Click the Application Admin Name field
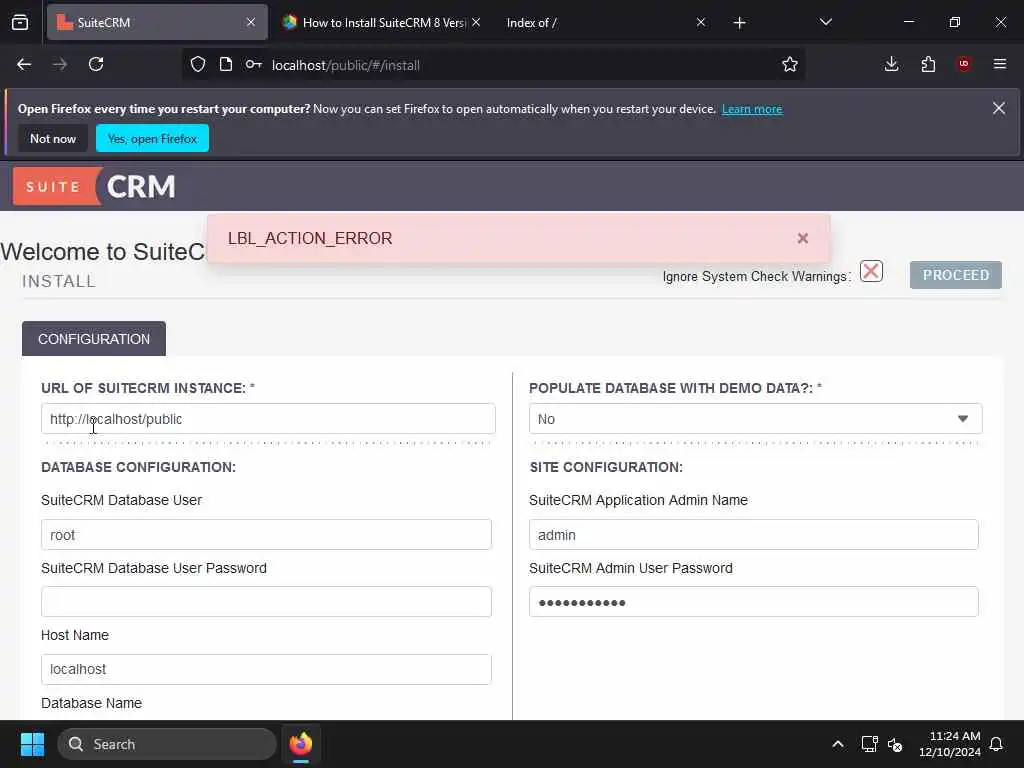1024x768 pixels. [754, 535]
